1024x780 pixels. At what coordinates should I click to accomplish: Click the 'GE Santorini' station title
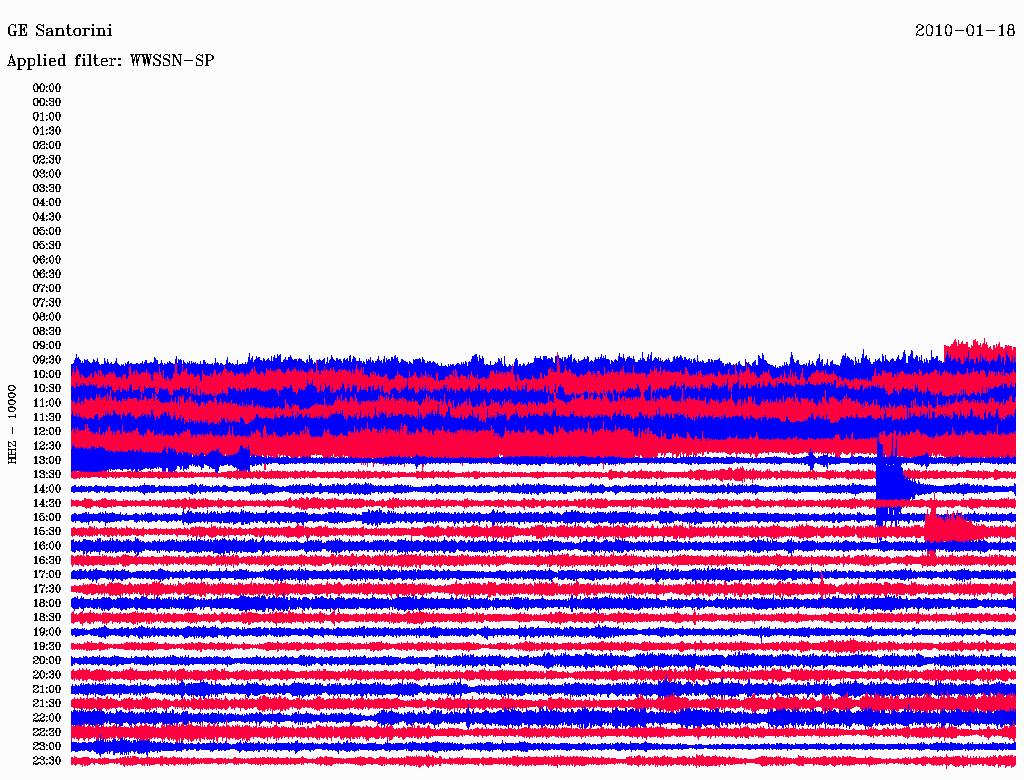(x=59, y=31)
